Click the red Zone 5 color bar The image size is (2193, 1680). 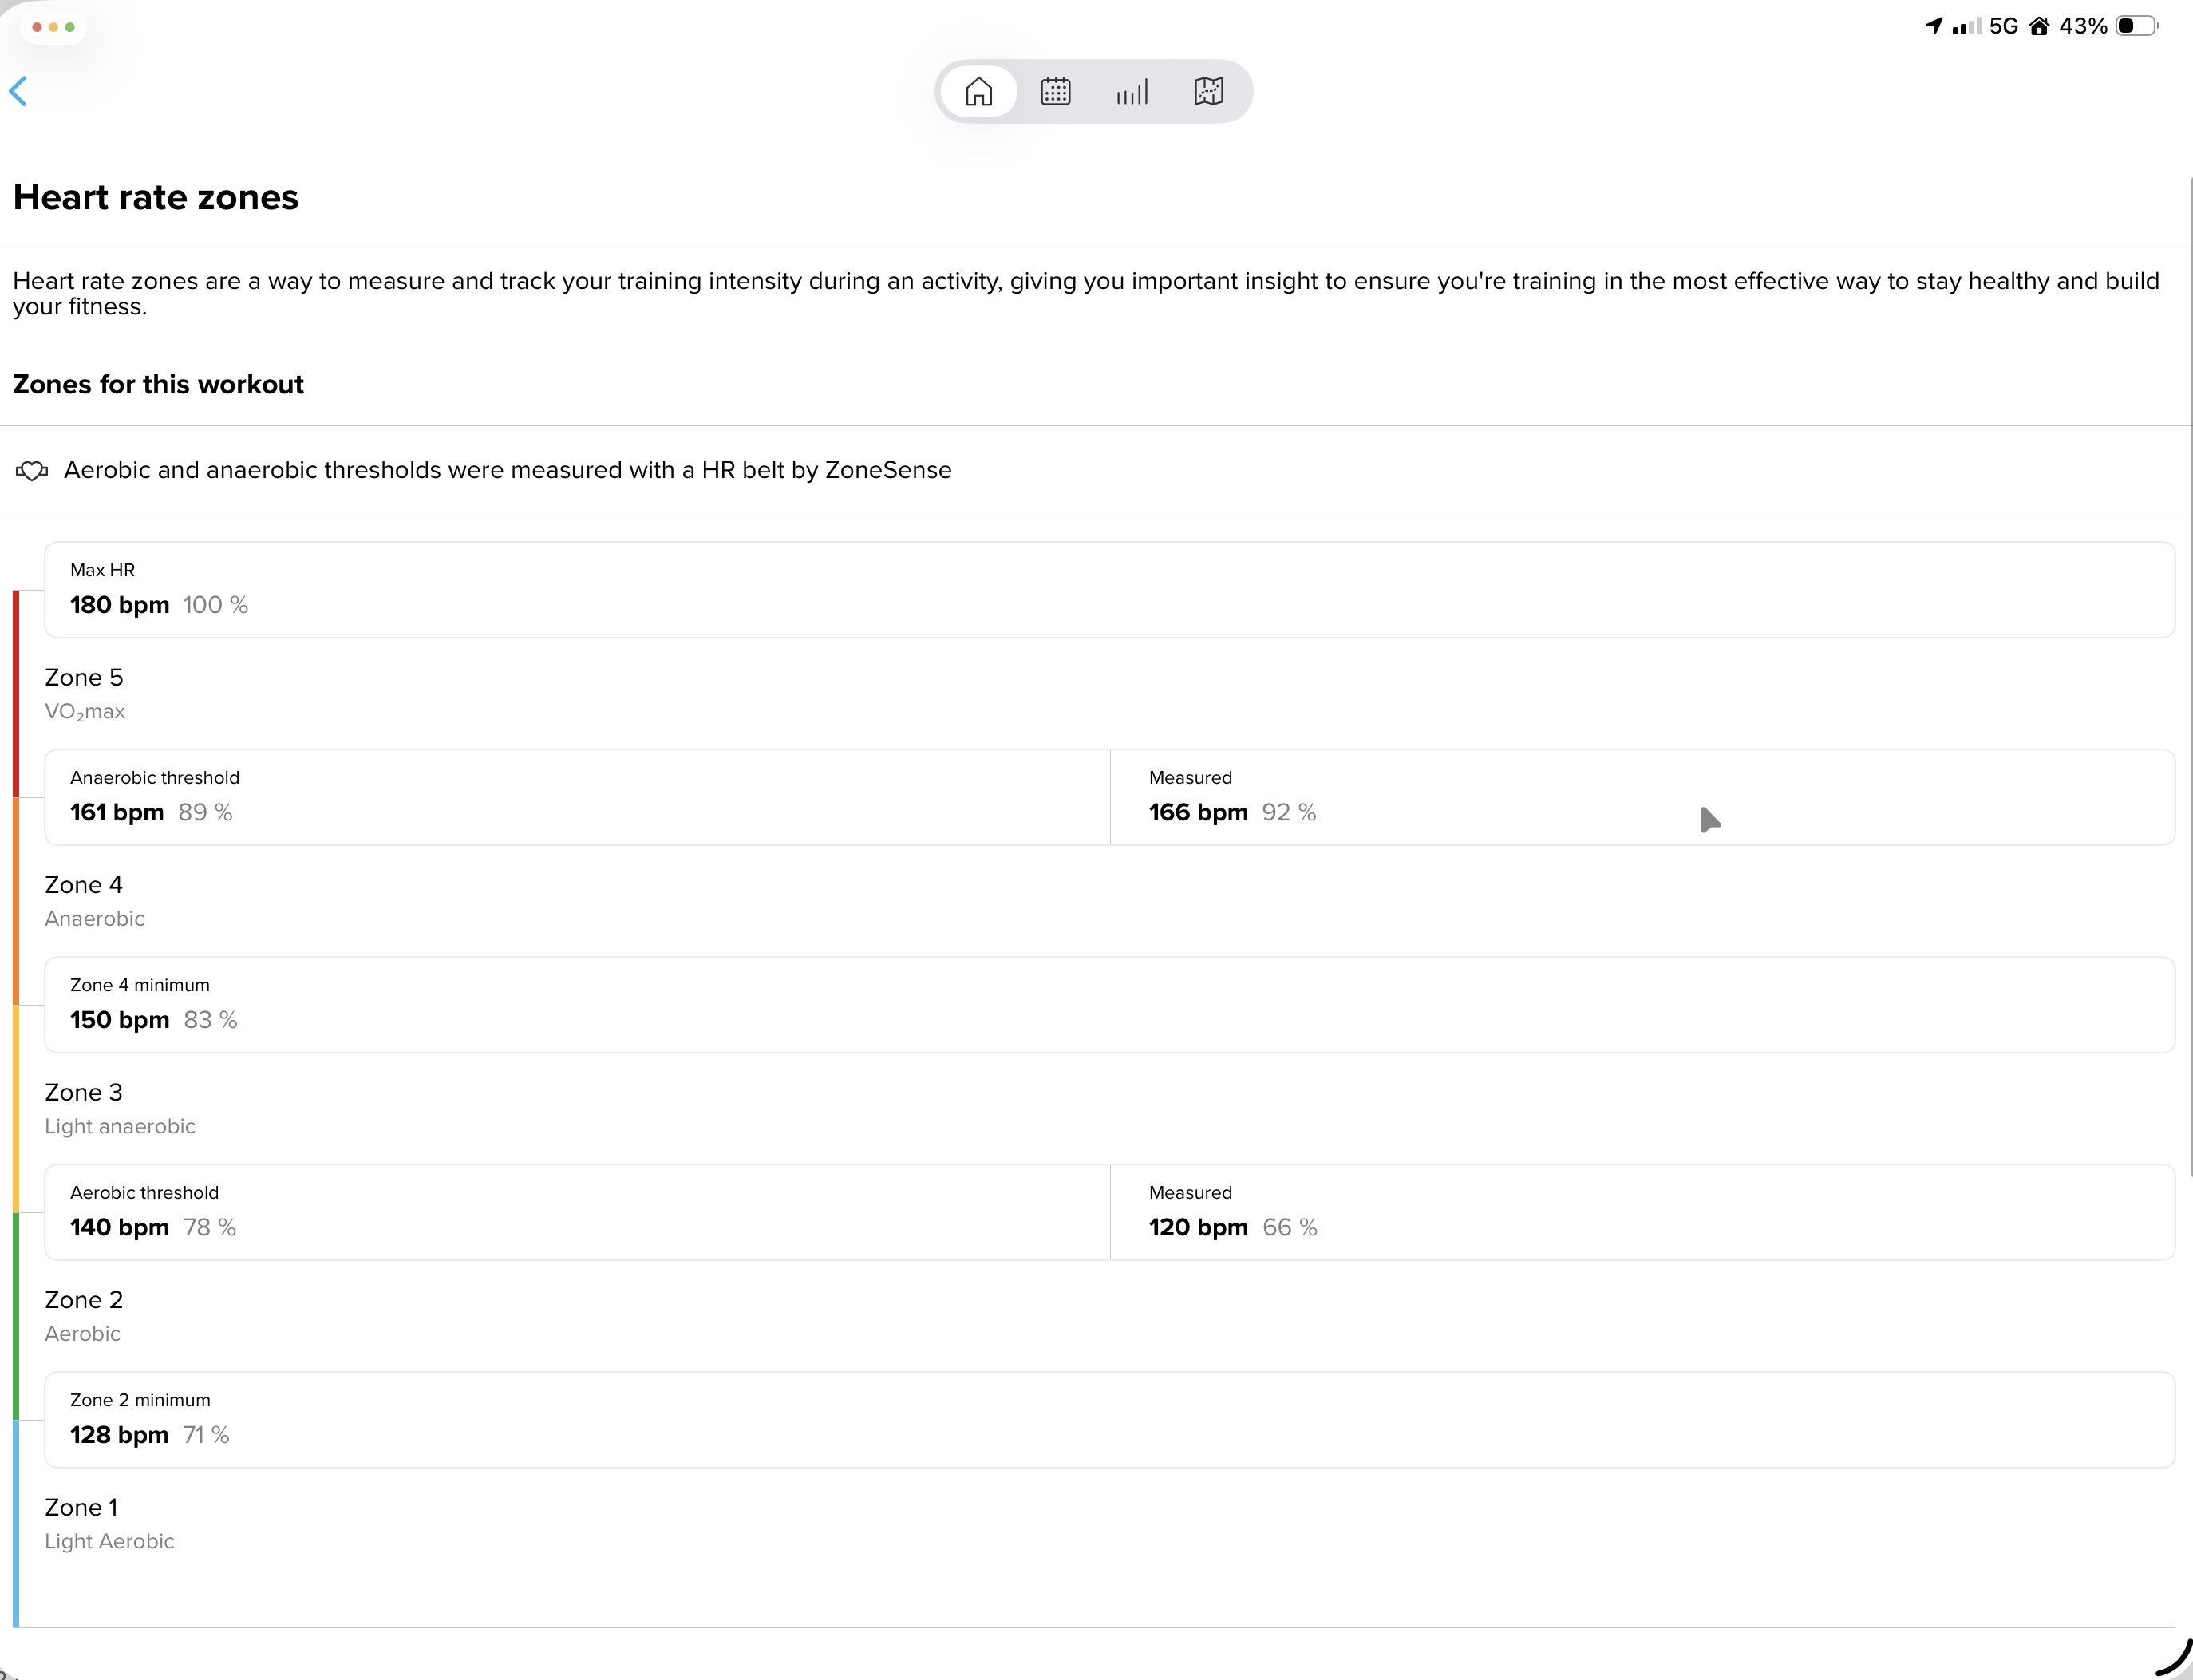pos(16,693)
